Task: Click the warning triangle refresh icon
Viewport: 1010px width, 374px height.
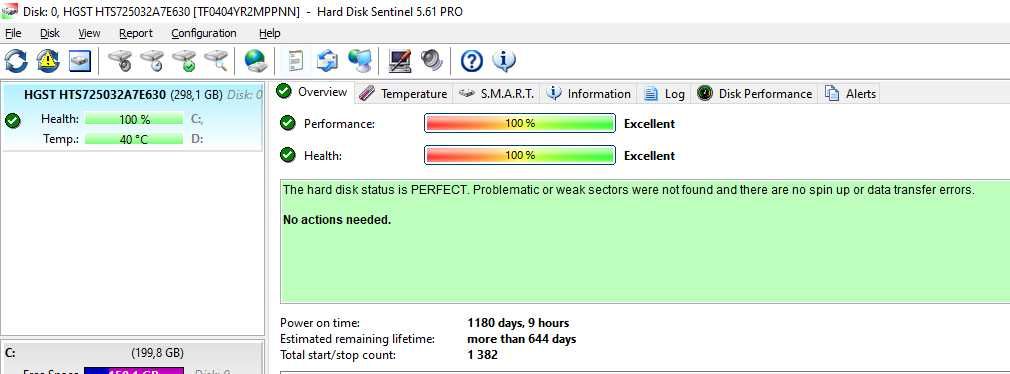Action: click(x=48, y=61)
